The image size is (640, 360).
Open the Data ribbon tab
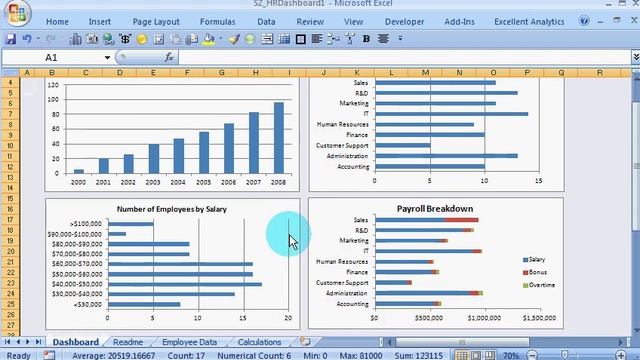pyautogui.click(x=266, y=22)
